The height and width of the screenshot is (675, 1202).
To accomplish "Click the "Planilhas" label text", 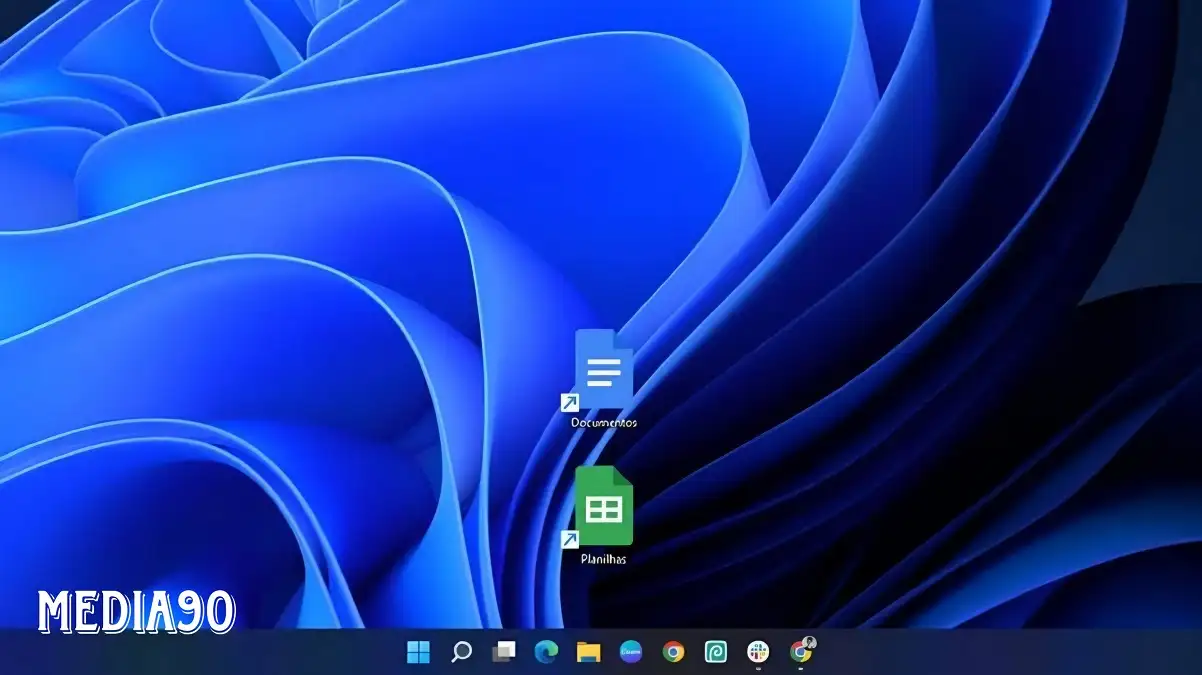I will 603,559.
